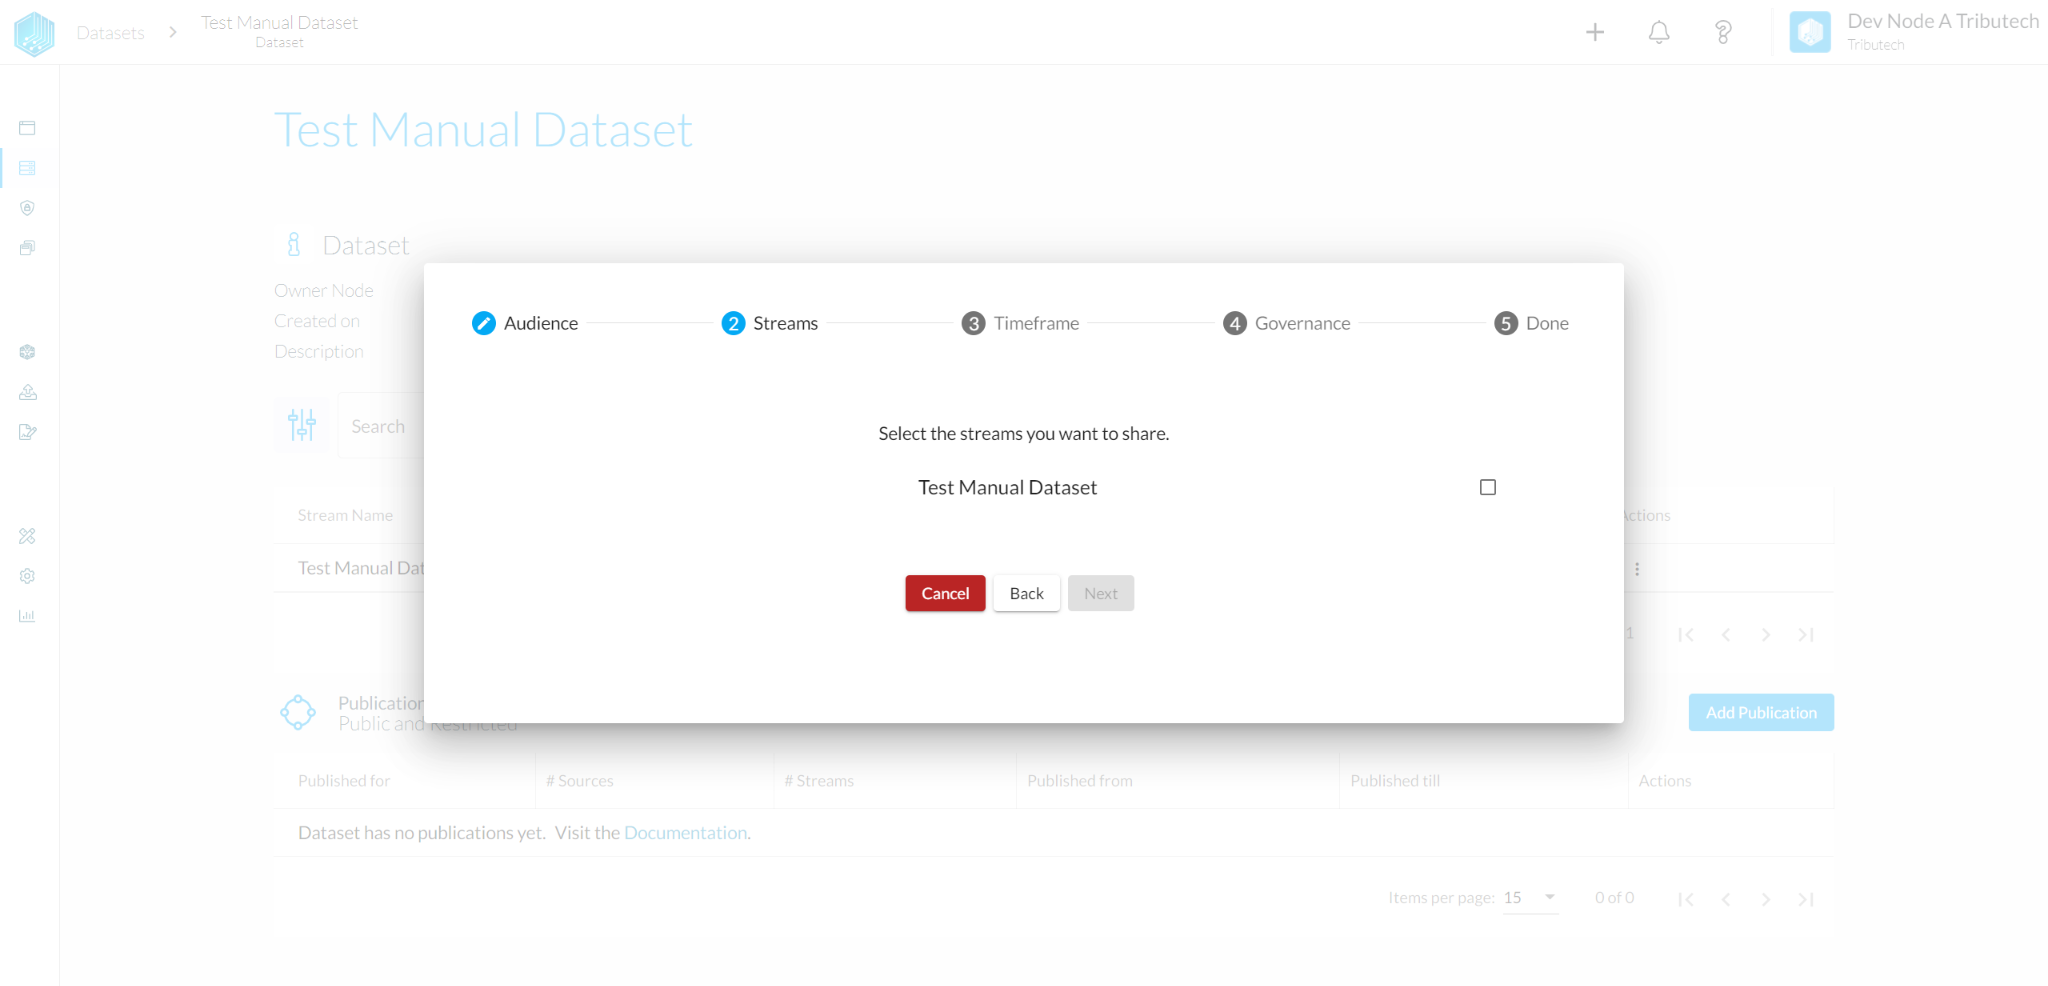Go to next page of publications table
This screenshot has width=2048, height=986.
1766,899
